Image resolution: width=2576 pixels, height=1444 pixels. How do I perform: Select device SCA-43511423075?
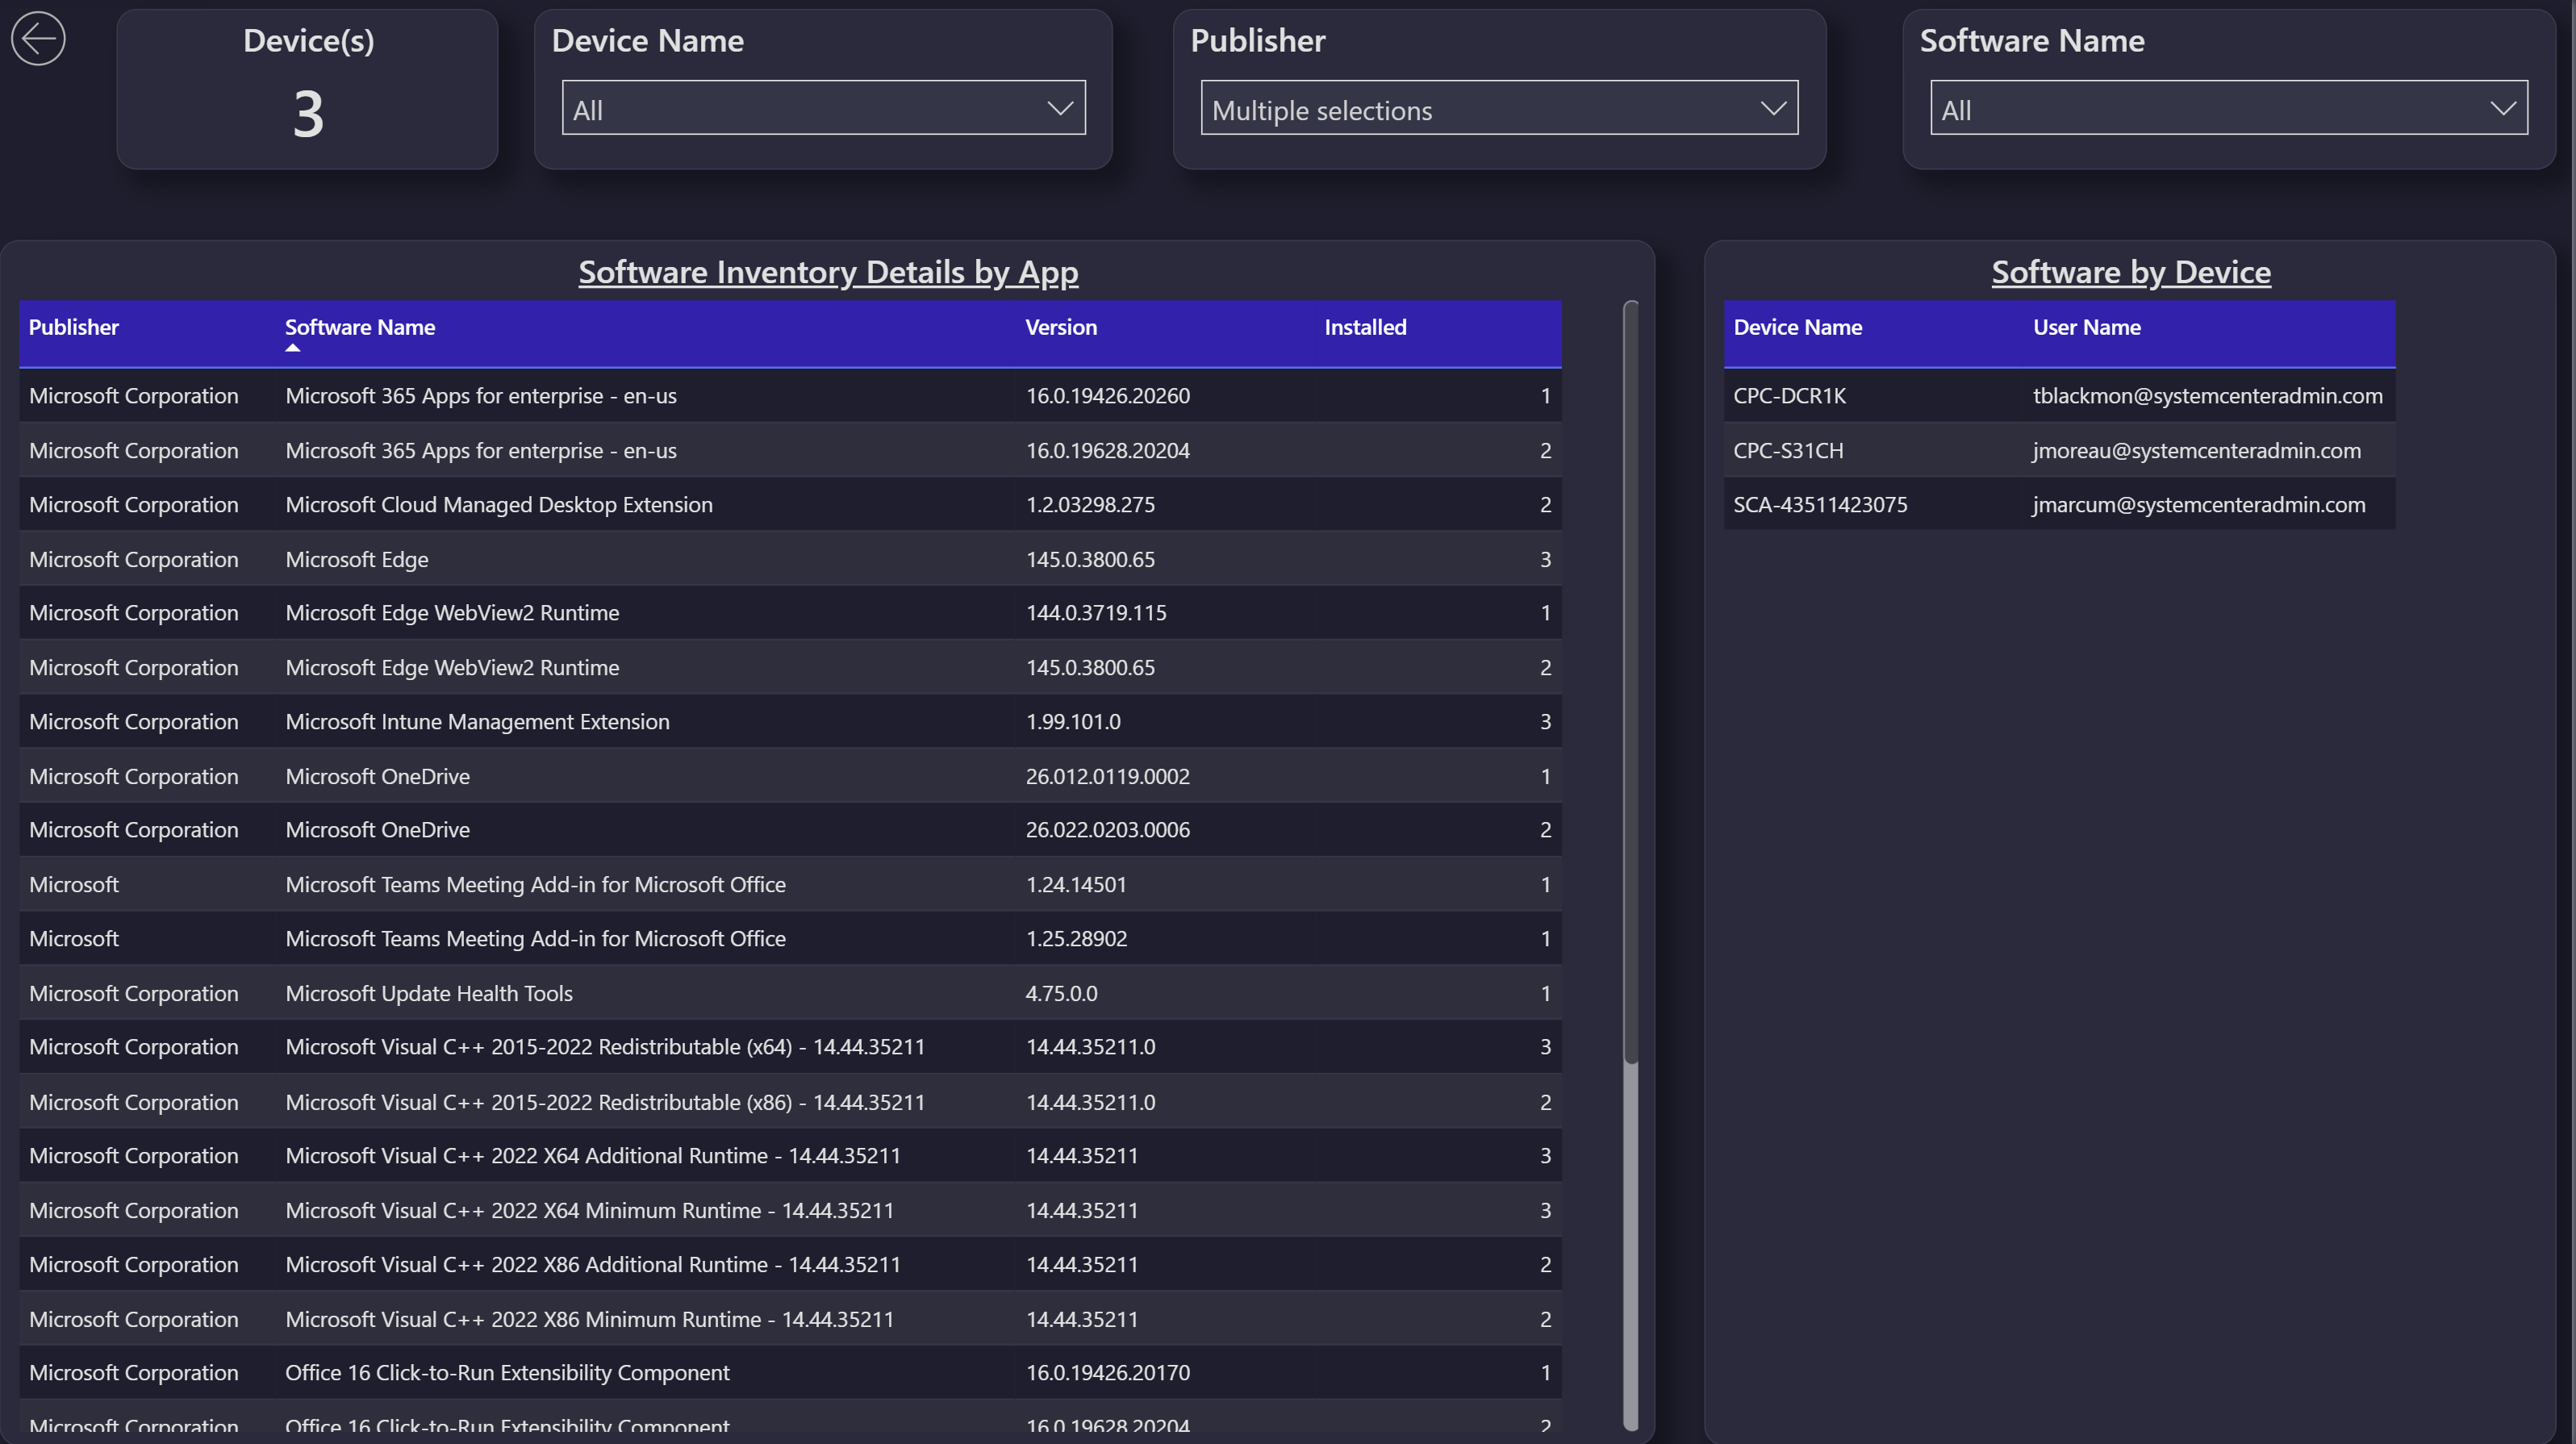click(x=1820, y=504)
